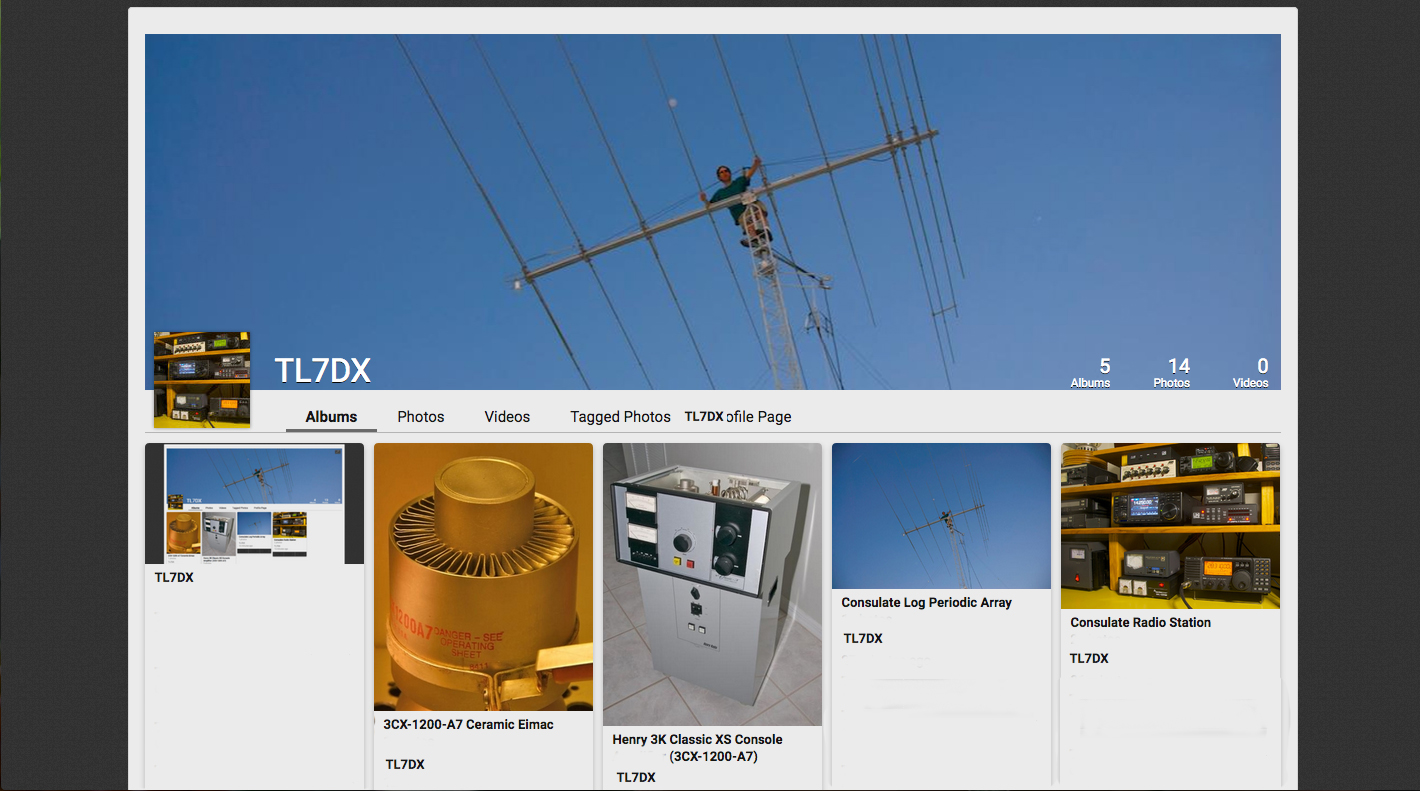Image resolution: width=1420 pixels, height=791 pixels.
Task: Open the Henry 3K console album thumbnail
Action: point(712,584)
